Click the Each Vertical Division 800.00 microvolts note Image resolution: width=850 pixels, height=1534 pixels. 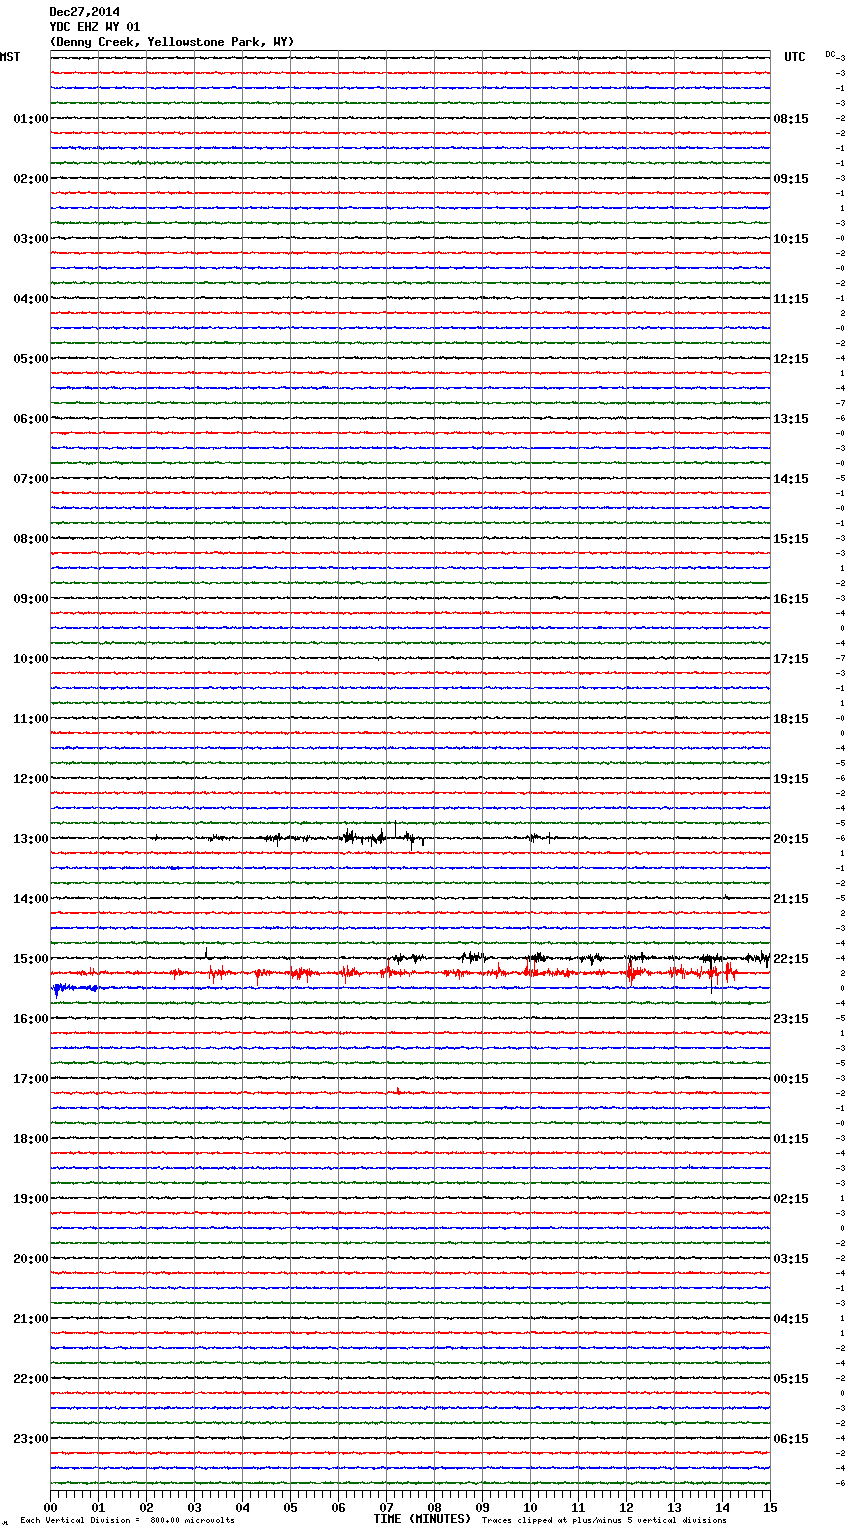(x=127, y=1521)
